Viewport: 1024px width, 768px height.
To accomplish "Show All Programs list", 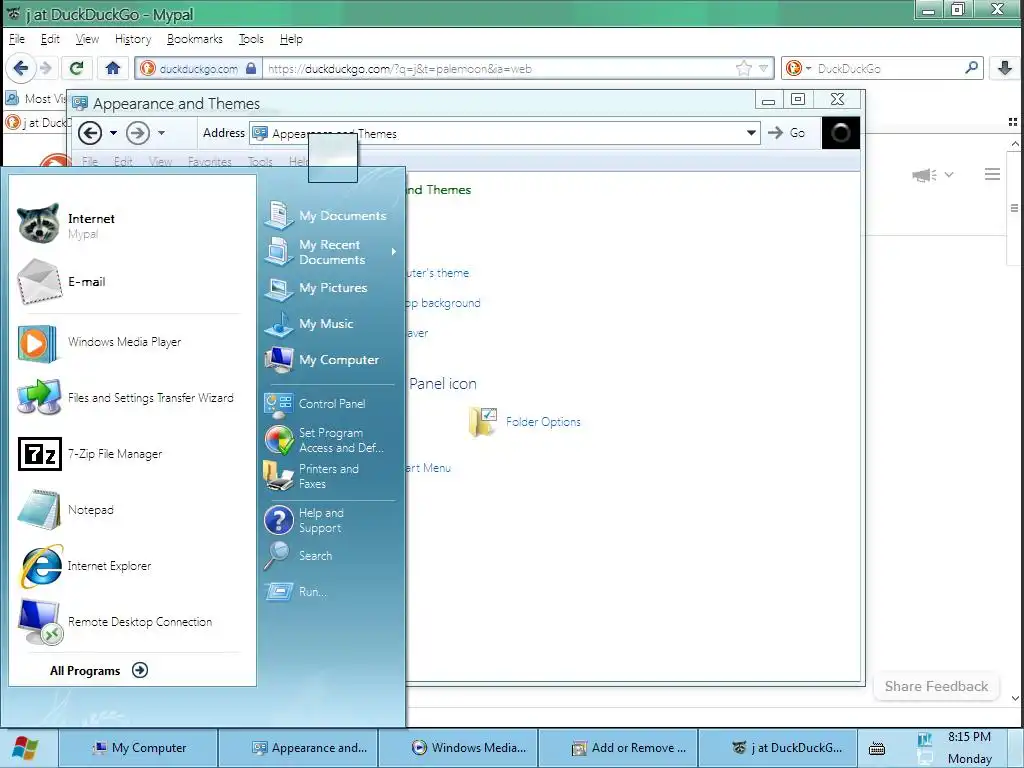I will click(99, 670).
